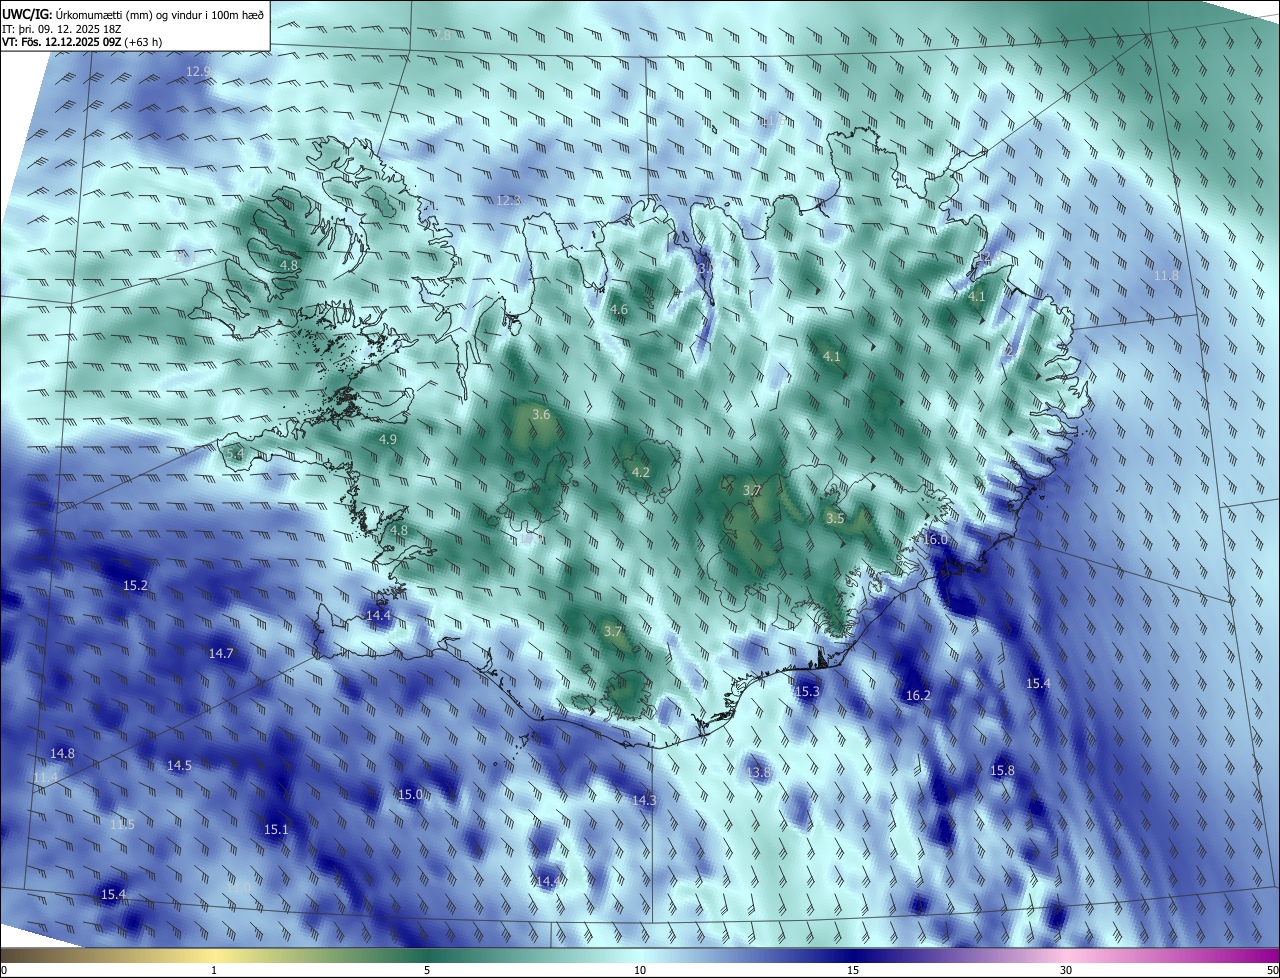Click the 16.2 value label on the map

(918, 695)
